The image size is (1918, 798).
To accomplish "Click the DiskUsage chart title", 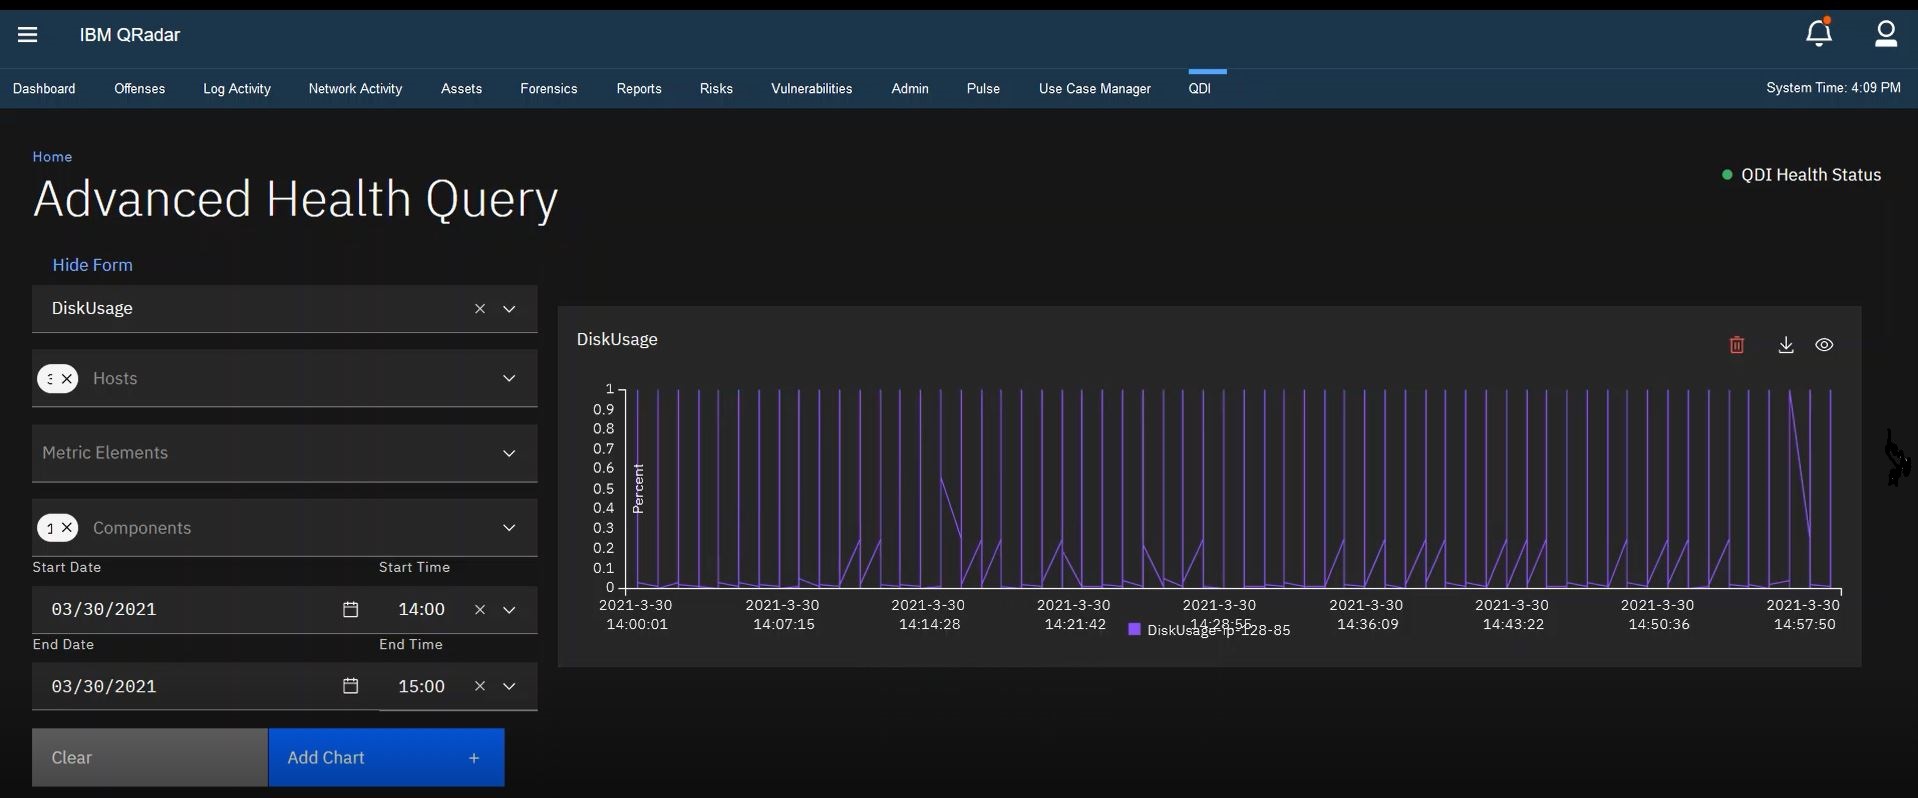I will [x=618, y=340].
